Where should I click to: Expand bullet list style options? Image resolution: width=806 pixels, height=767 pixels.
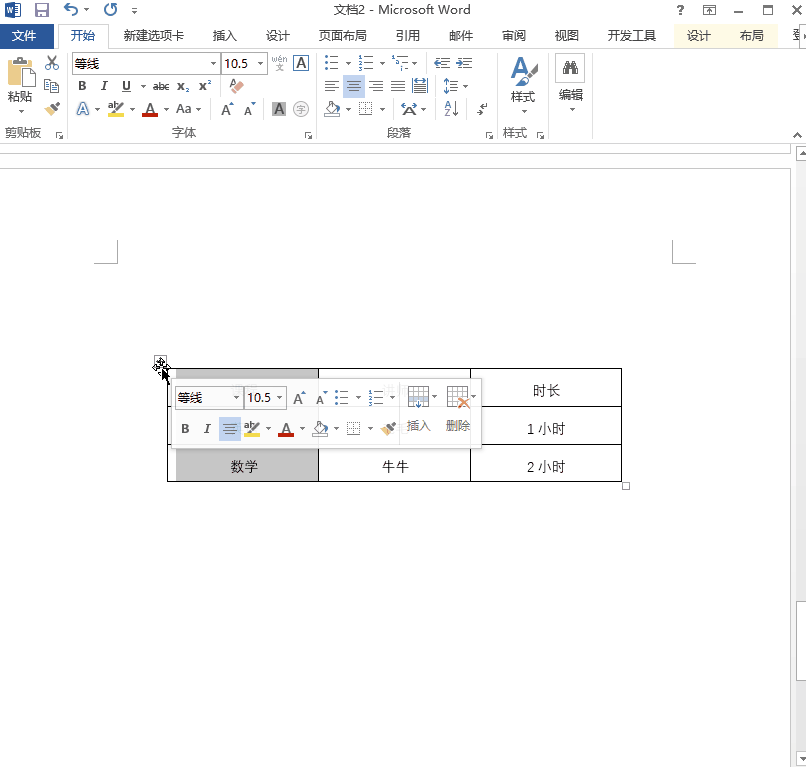point(349,63)
